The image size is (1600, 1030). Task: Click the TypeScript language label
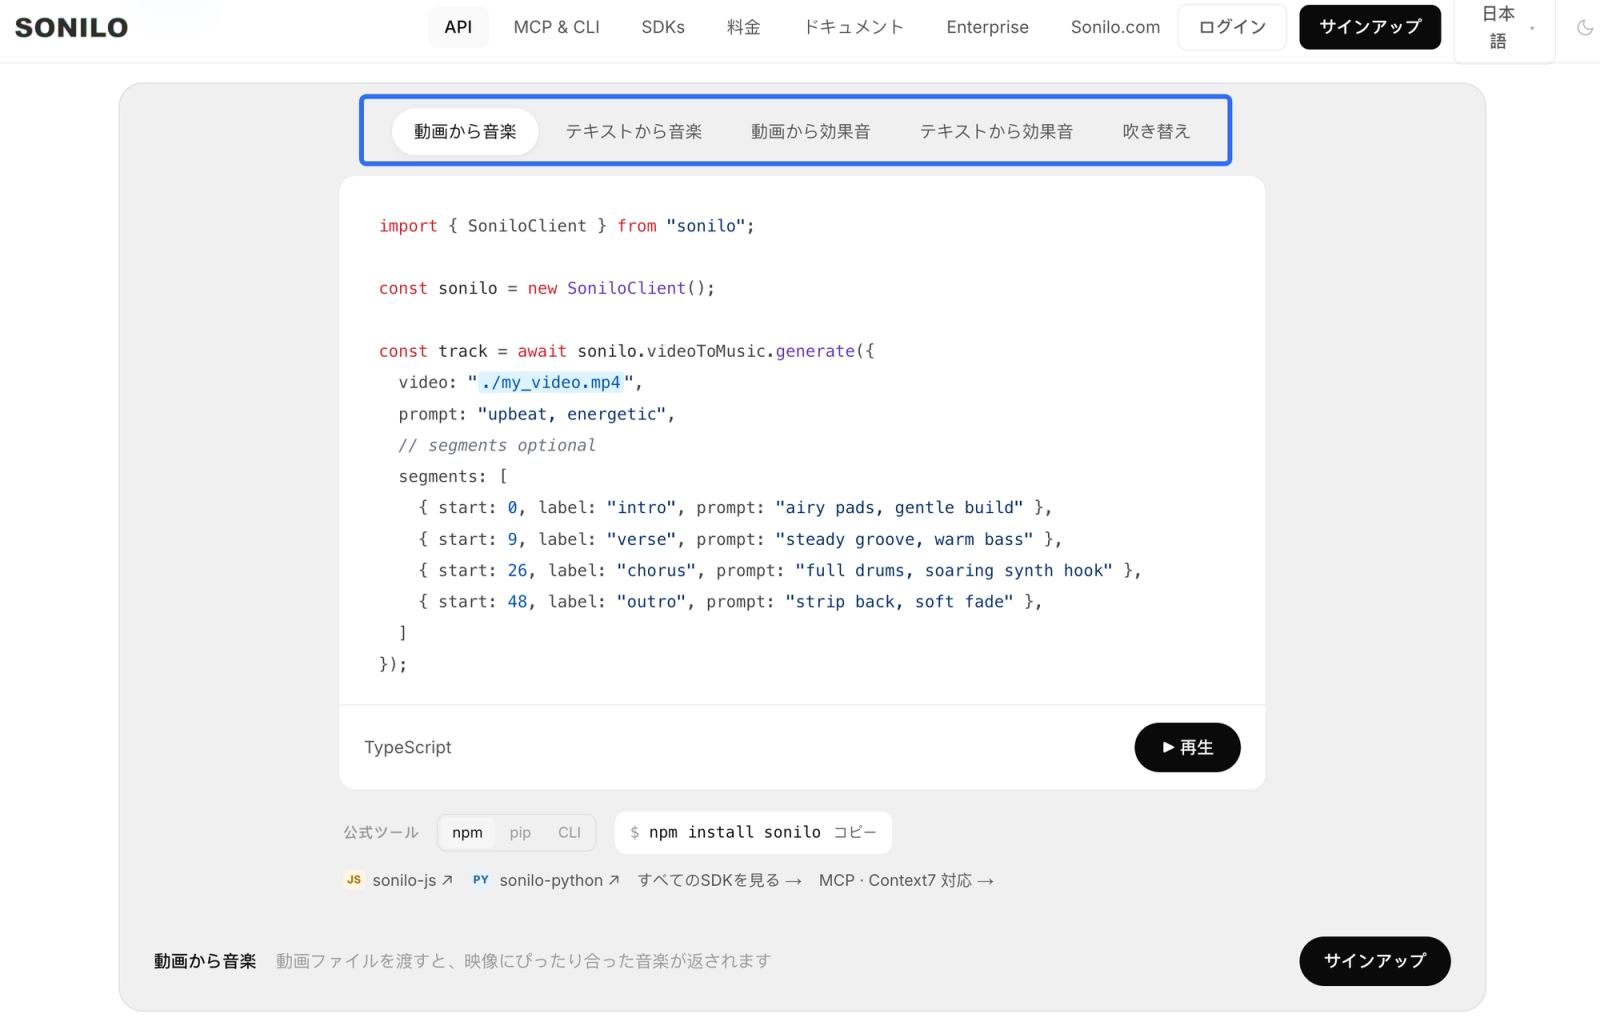(x=408, y=748)
